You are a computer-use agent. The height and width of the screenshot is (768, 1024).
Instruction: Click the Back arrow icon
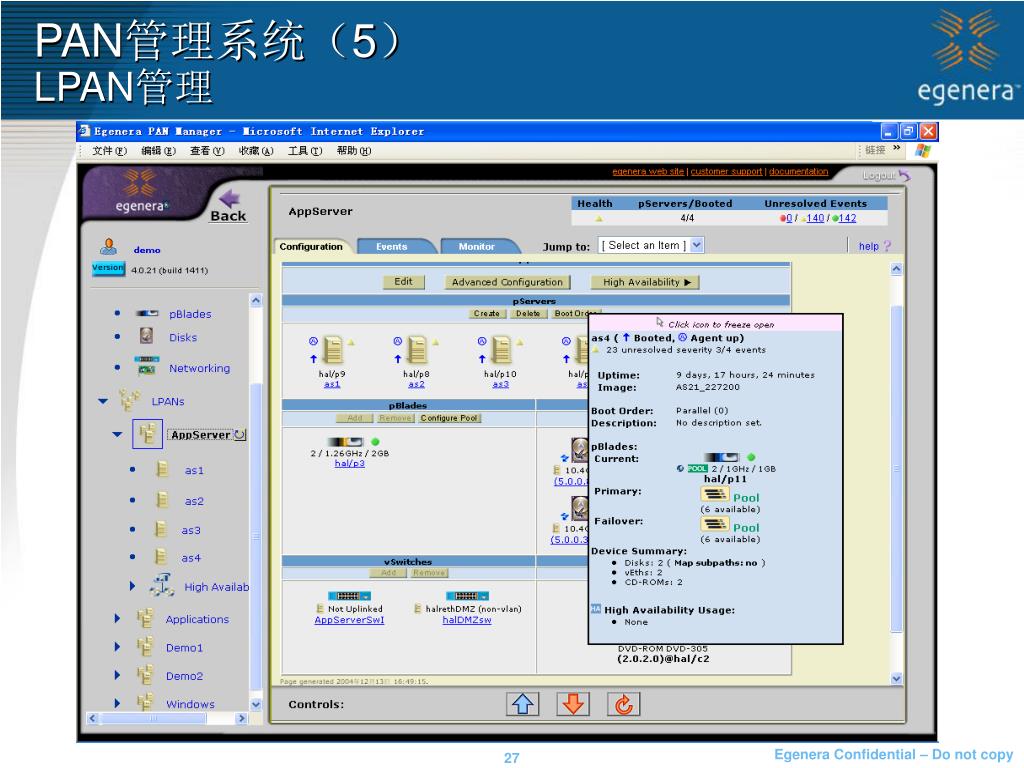(x=231, y=198)
